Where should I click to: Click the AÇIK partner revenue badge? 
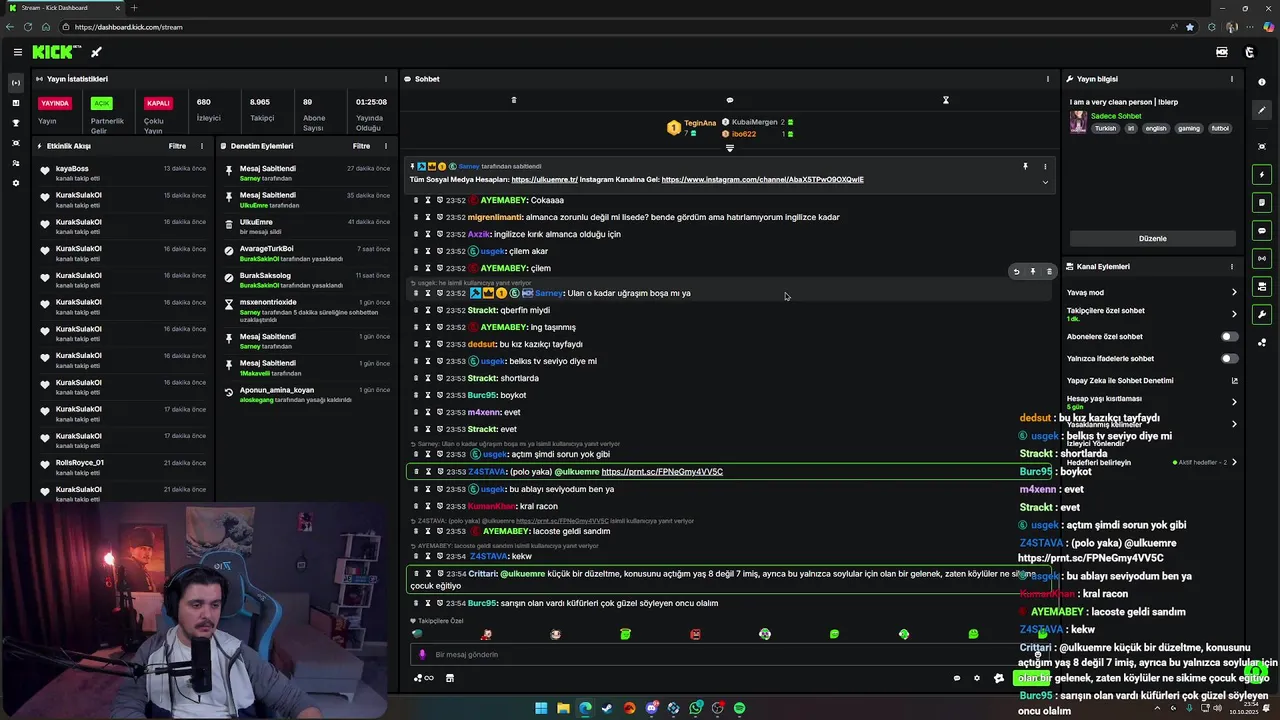point(101,103)
